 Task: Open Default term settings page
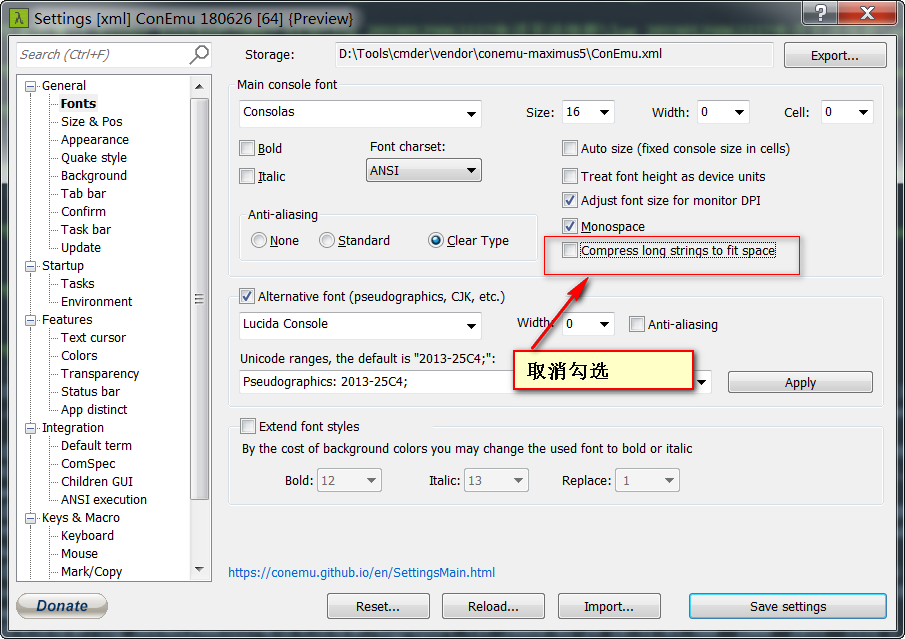[96, 445]
